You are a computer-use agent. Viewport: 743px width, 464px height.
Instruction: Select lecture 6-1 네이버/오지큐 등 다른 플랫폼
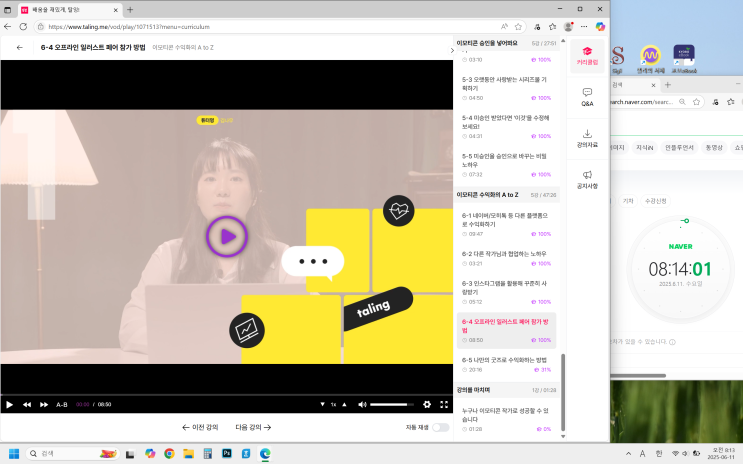[x=506, y=224]
